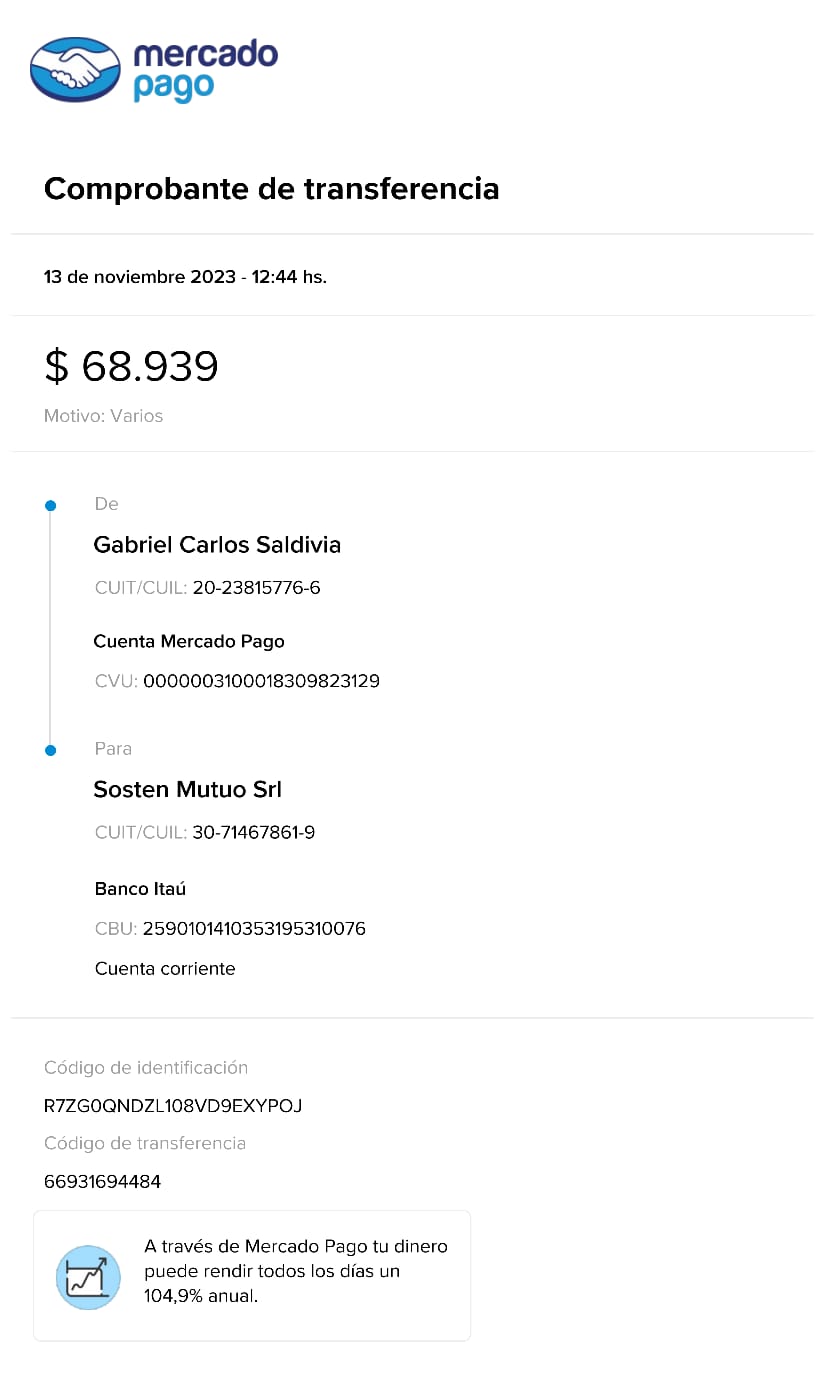Click the blue dot beside "Para"
This screenshot has width=825, height=1375.
pyautogui.click(x=50, y=750)
